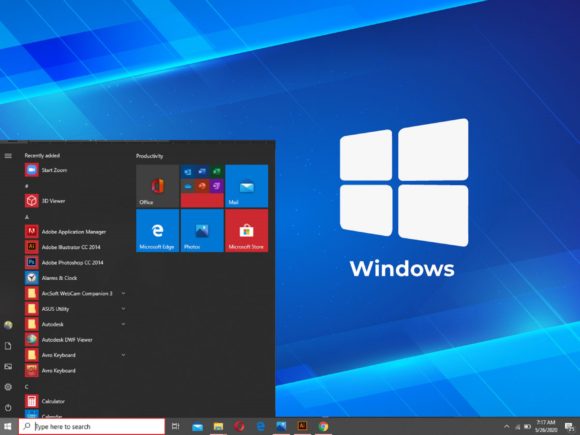Click the Windows Start button
Image resolution: width=580 pixels, height=435 pixels.
[x=8, y=426]
